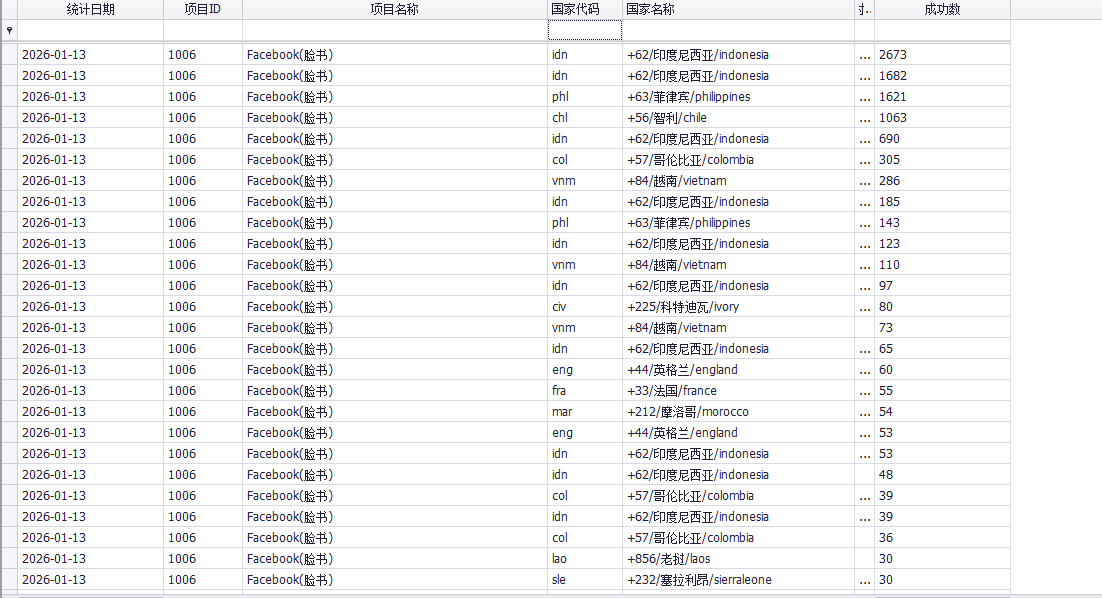Screen dimensions: 1102x598
Task: Click the cell showing 123
Action: (942, 244)
